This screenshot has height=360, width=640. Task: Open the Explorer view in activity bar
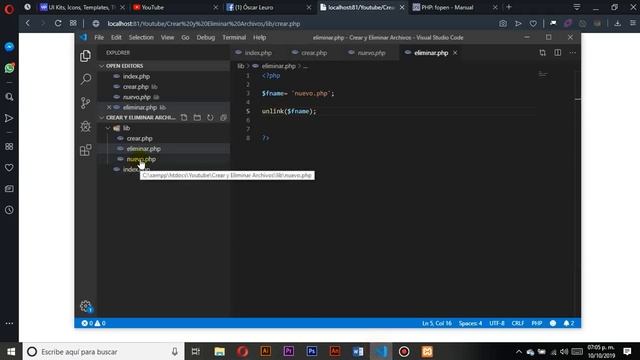pos(85,56)
